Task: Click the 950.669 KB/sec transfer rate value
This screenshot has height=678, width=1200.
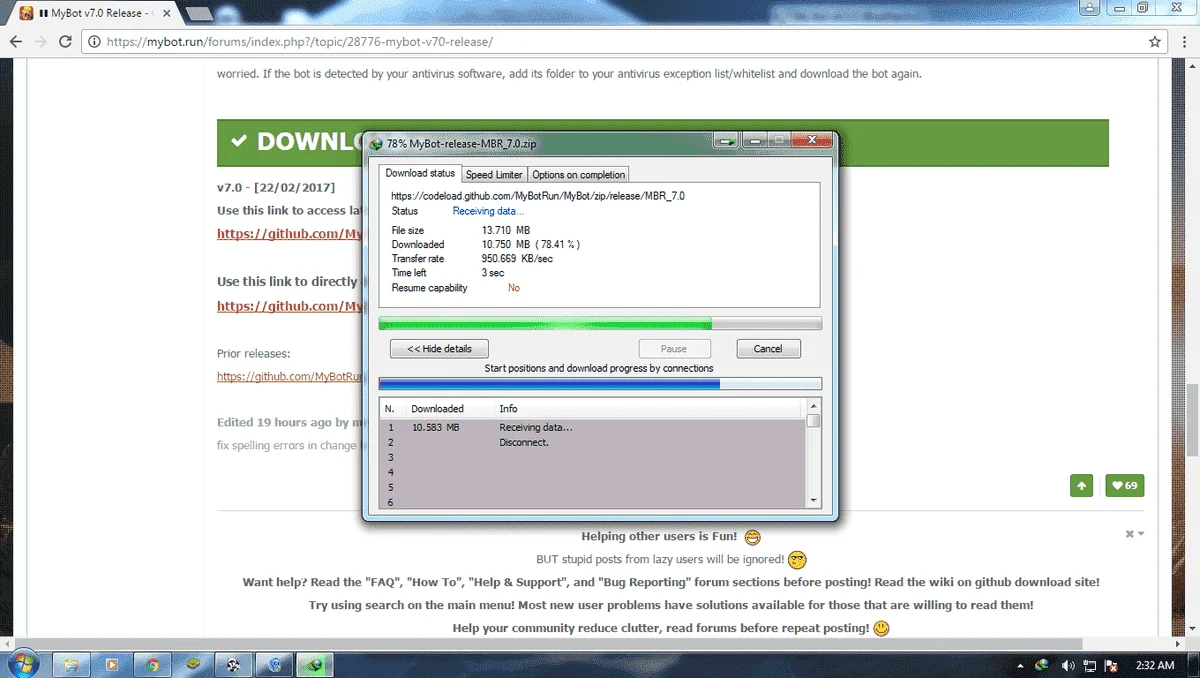Action: pos(517,259)
